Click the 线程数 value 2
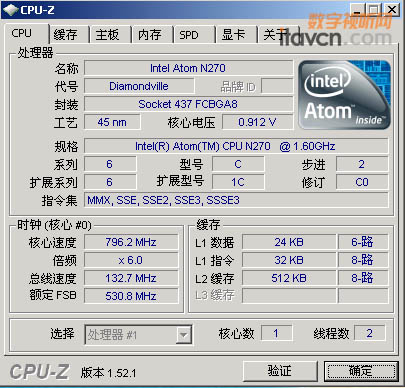This screenshot has width=405, height=388. (369, 333)
